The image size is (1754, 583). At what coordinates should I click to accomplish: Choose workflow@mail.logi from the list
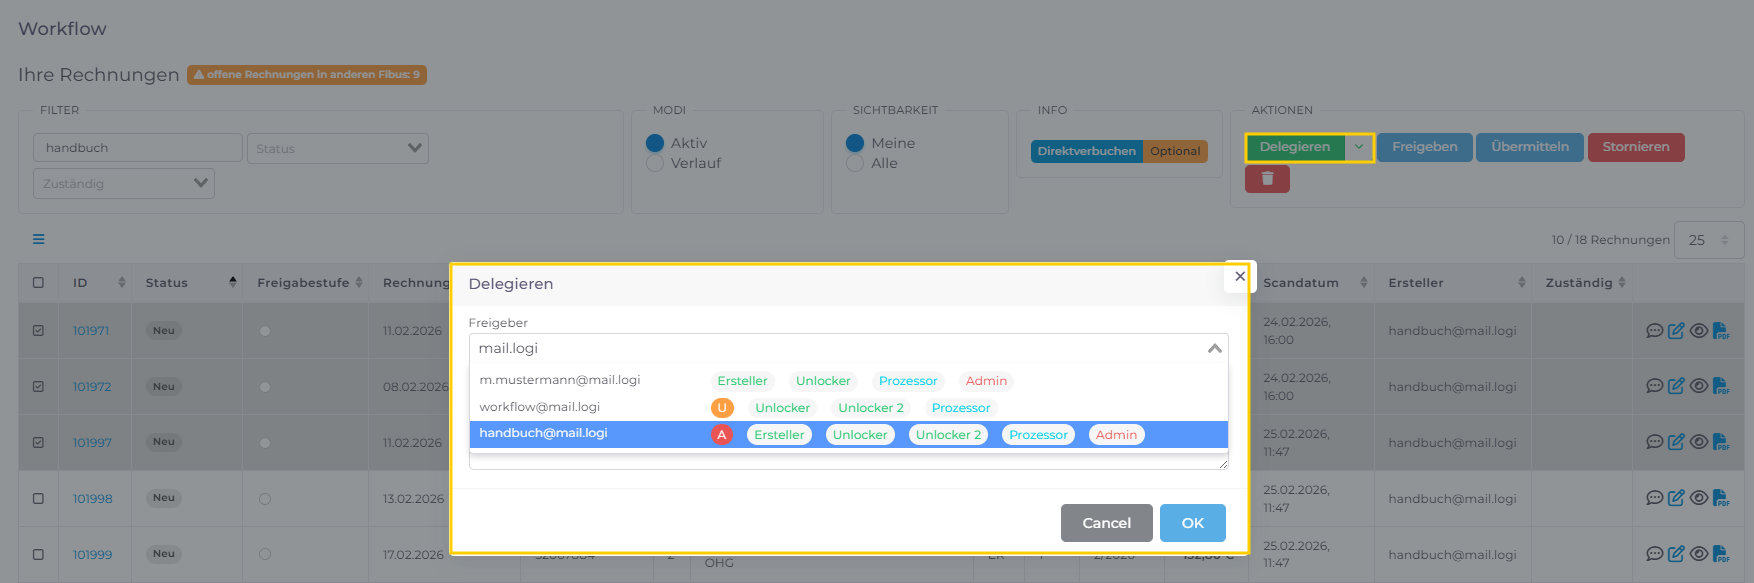540,407
